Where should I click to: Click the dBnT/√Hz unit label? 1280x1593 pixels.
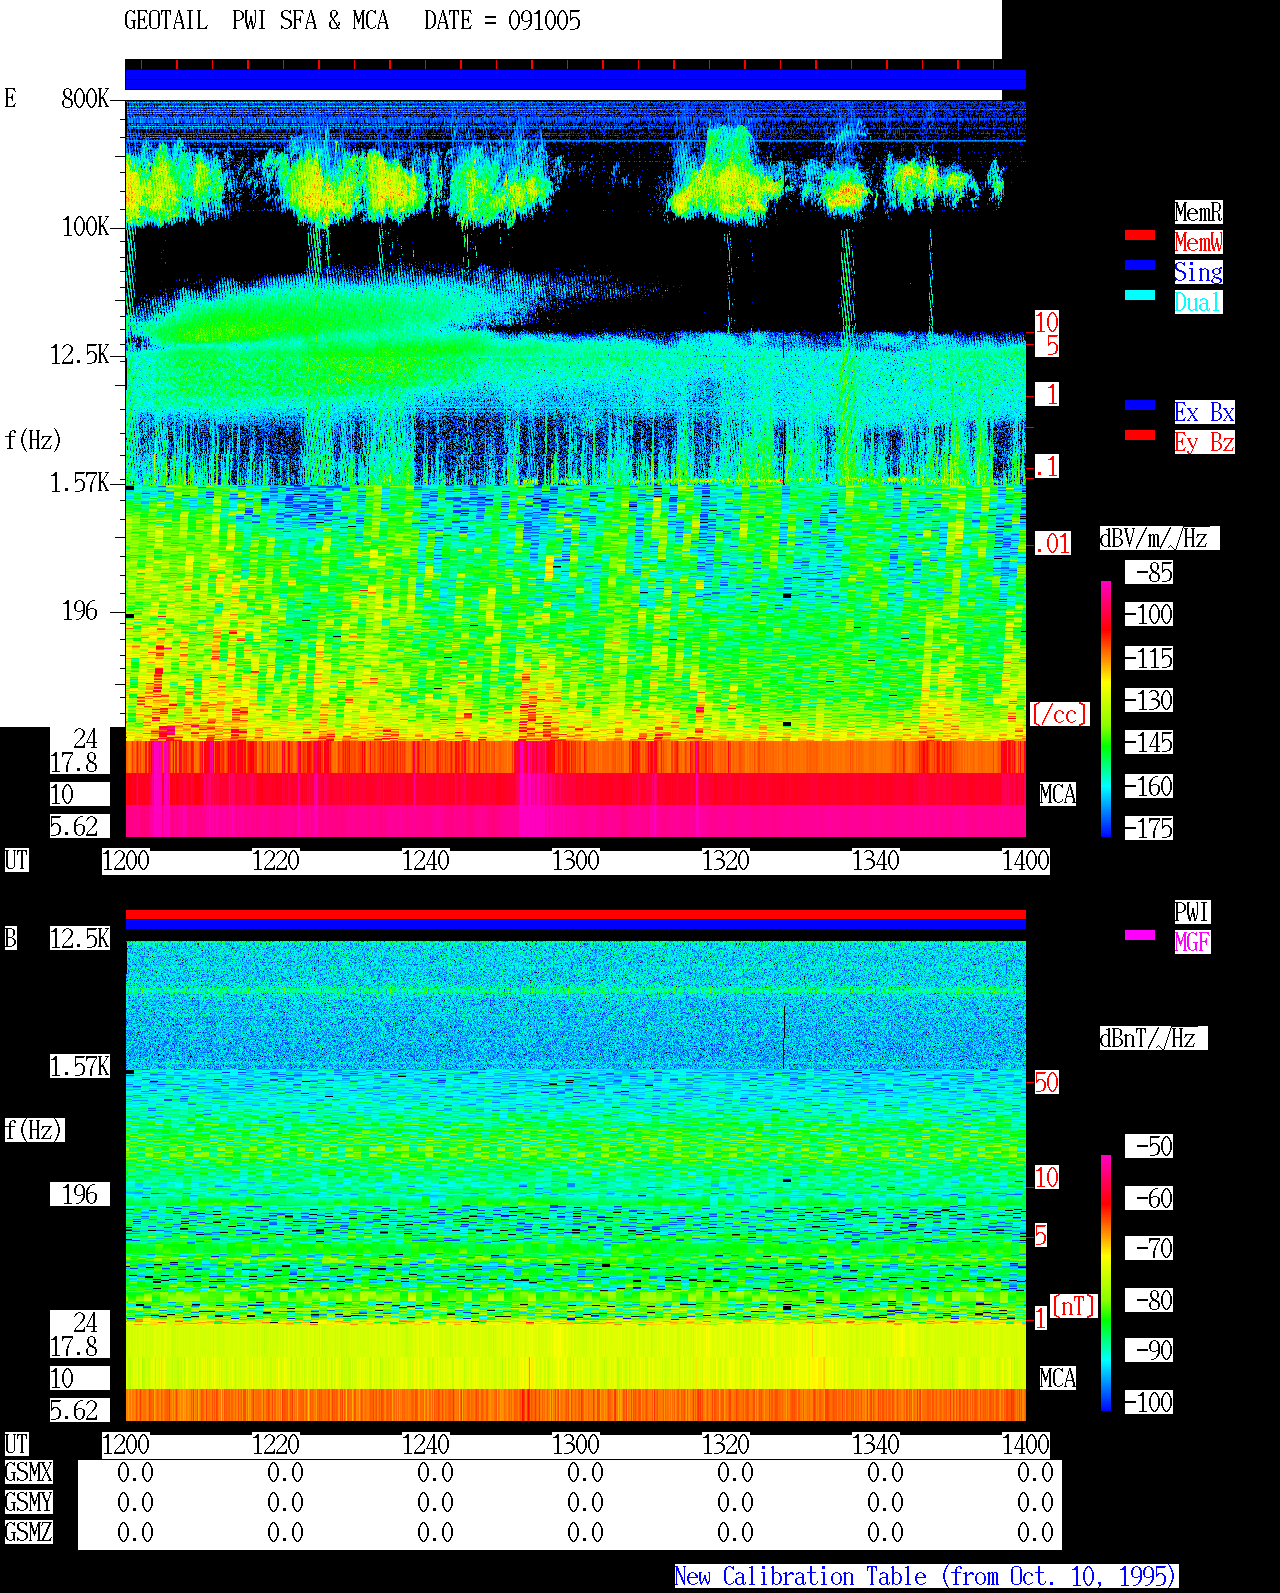tap(1153, 1038)
